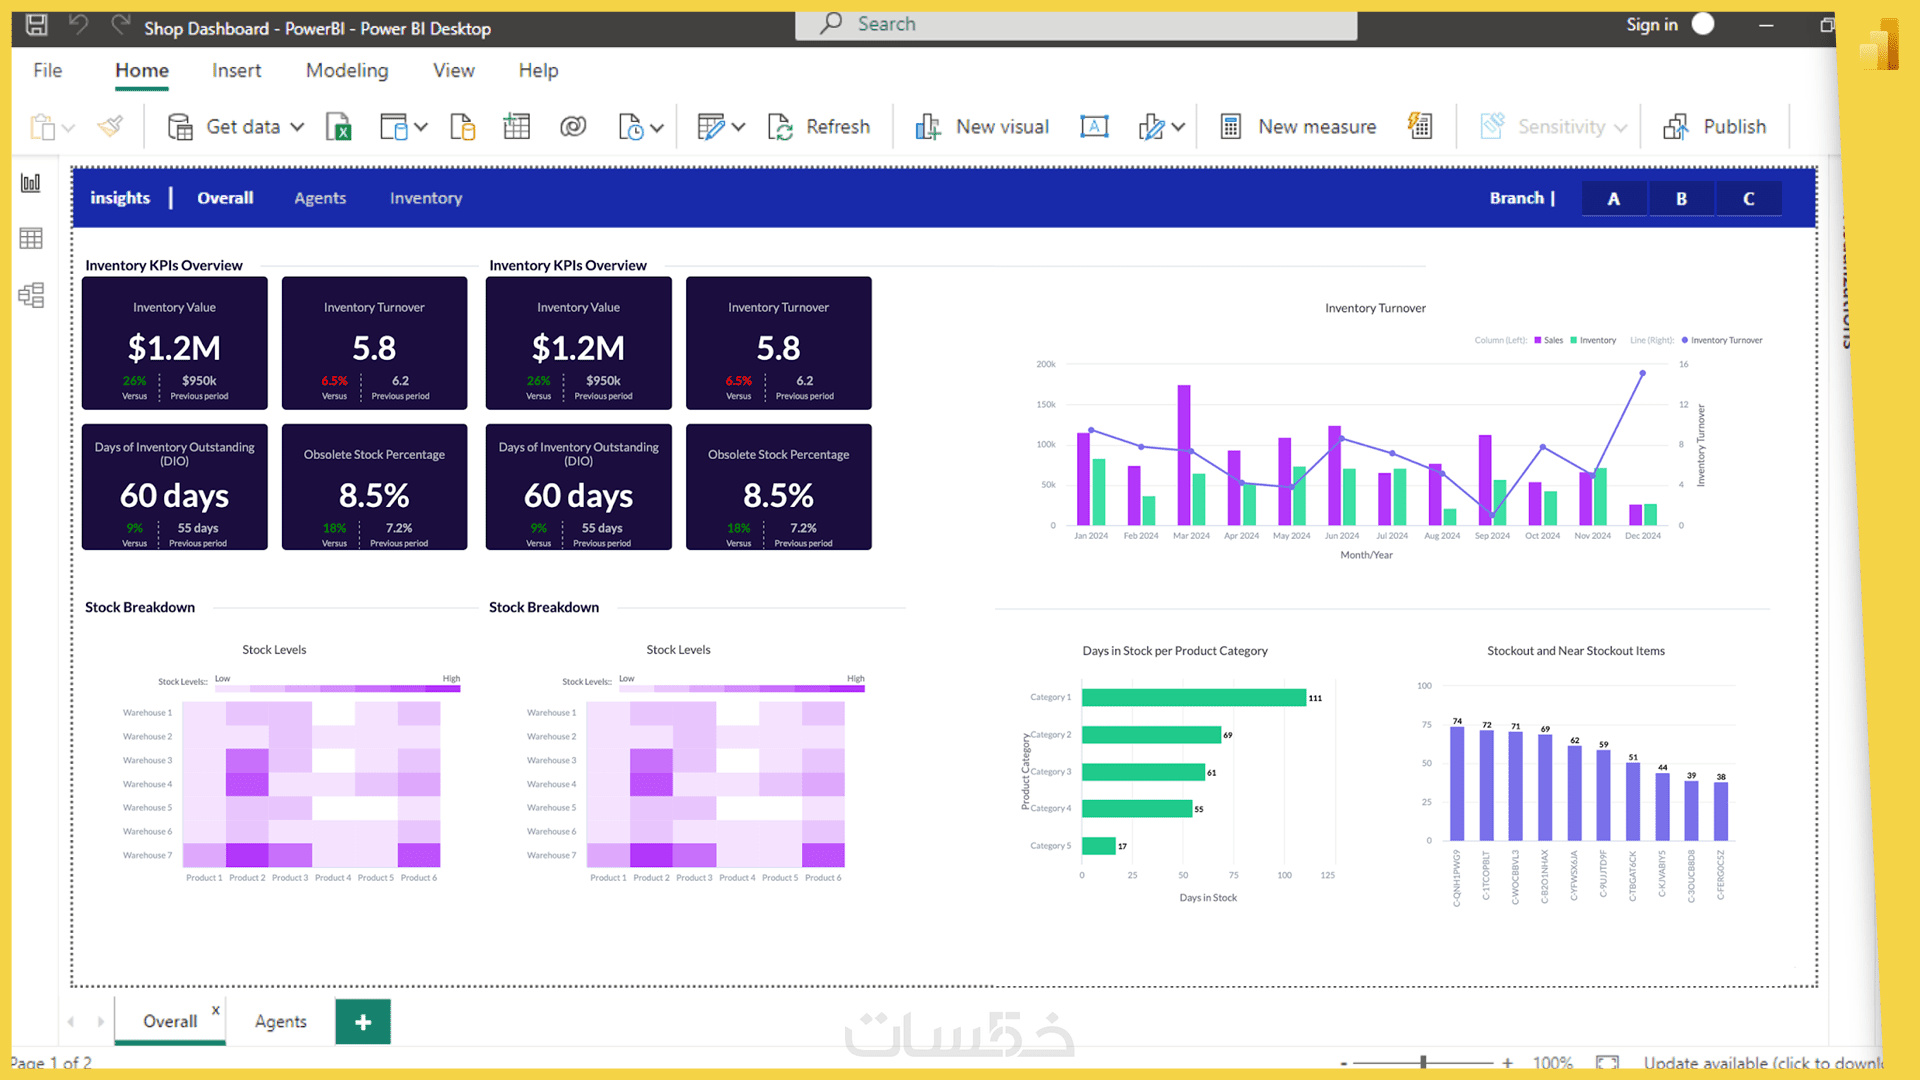Add a new page with plus button
The width and height of the screenshot is (1920, 1080).
[363, 1021]
